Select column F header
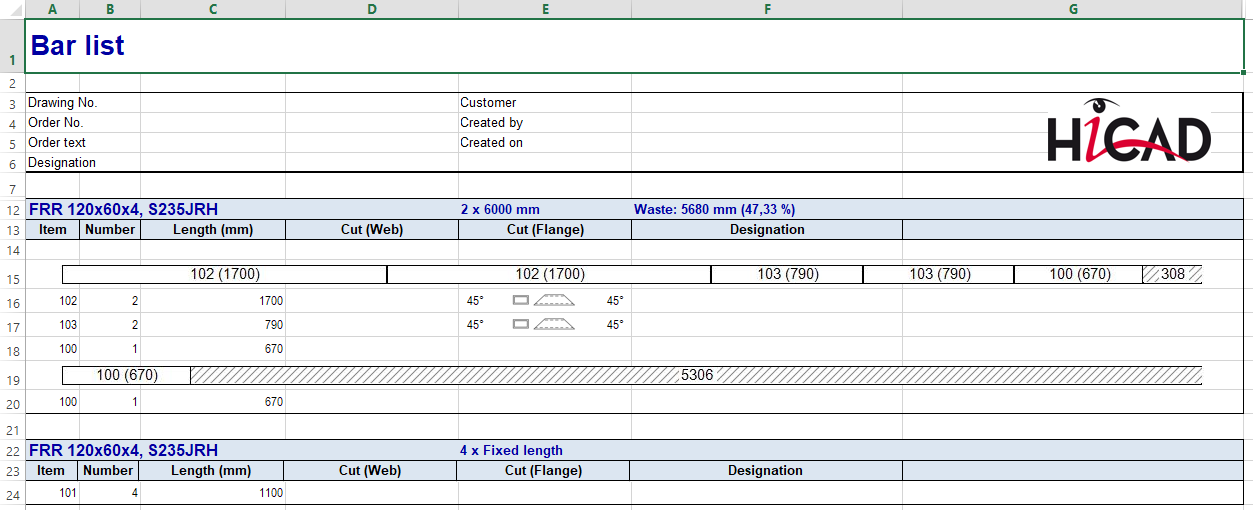Viewport: 1253px width, 510px height. [x=766, y=9]
